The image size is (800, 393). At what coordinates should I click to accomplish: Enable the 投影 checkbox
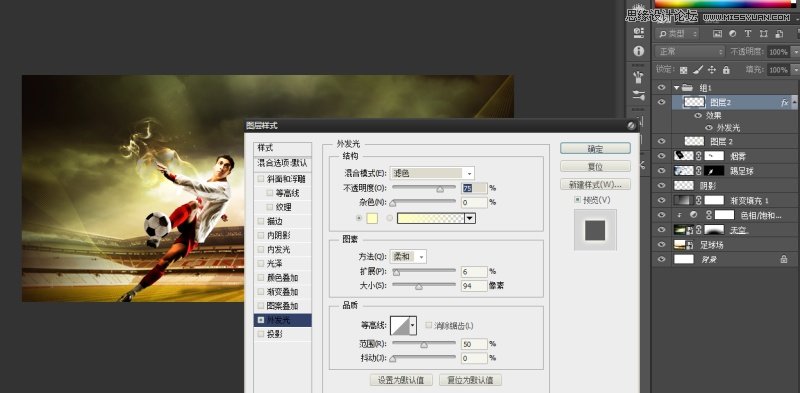tap(261, 334)
